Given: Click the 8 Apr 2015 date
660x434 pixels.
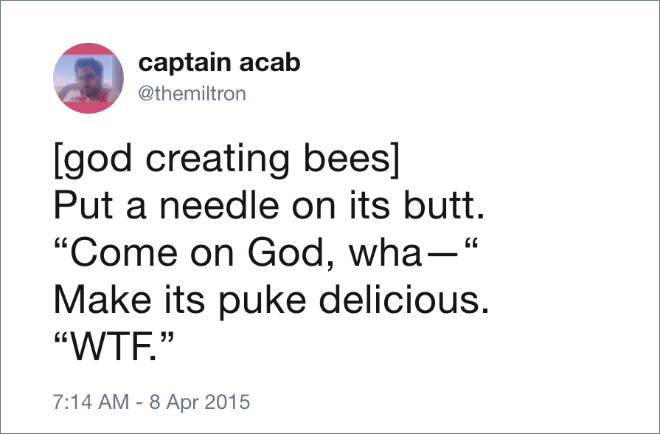Looking at the screenshot, I should 200,402.
